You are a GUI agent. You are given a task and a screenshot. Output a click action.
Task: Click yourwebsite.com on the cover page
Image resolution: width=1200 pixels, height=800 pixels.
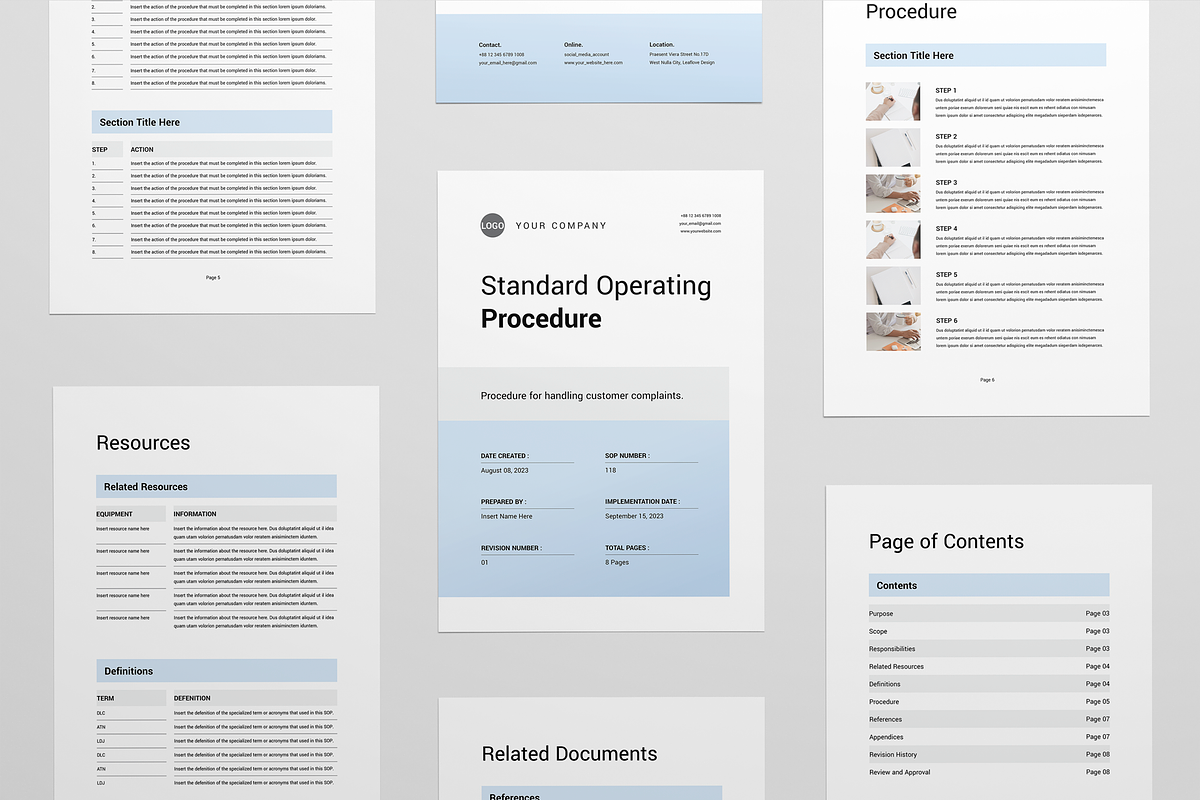[x=701, y=231]
